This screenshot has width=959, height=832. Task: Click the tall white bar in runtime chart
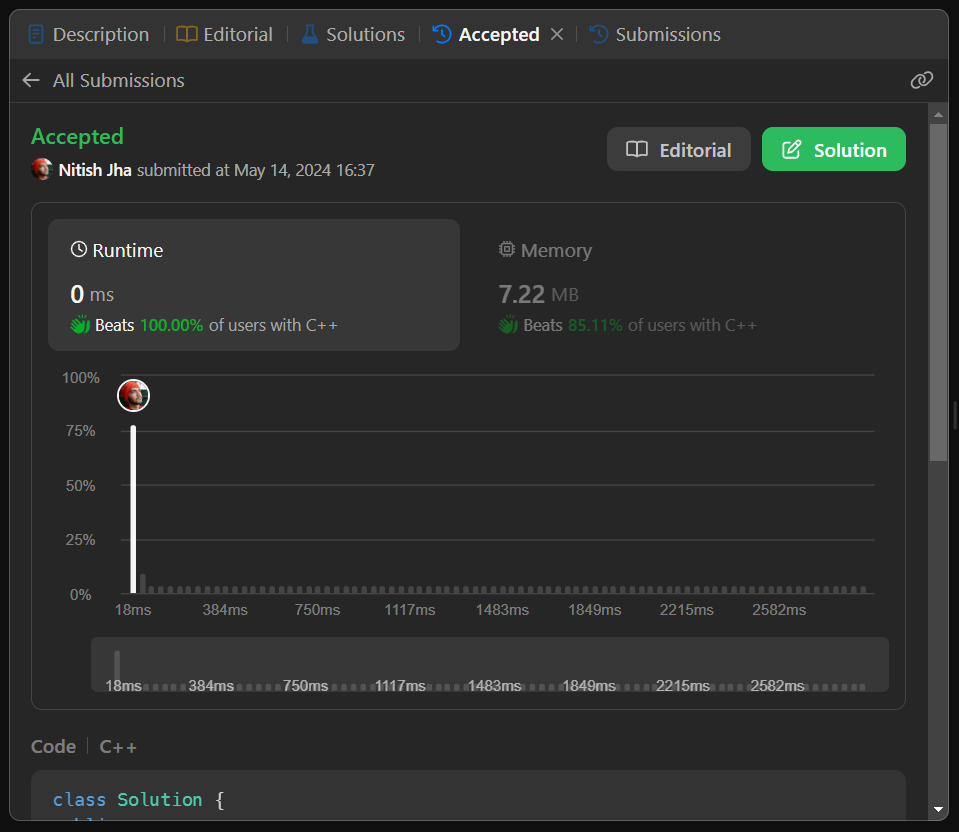133,510
